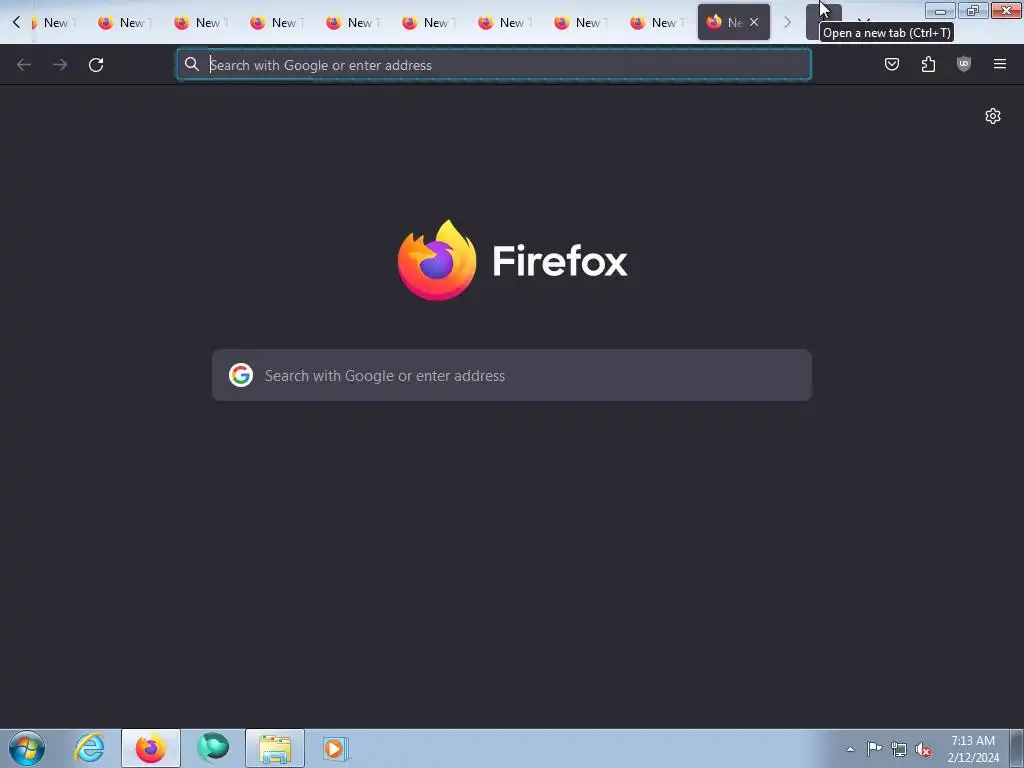
Task: Show hidden system tray icons
Action: tap(850, 749)
